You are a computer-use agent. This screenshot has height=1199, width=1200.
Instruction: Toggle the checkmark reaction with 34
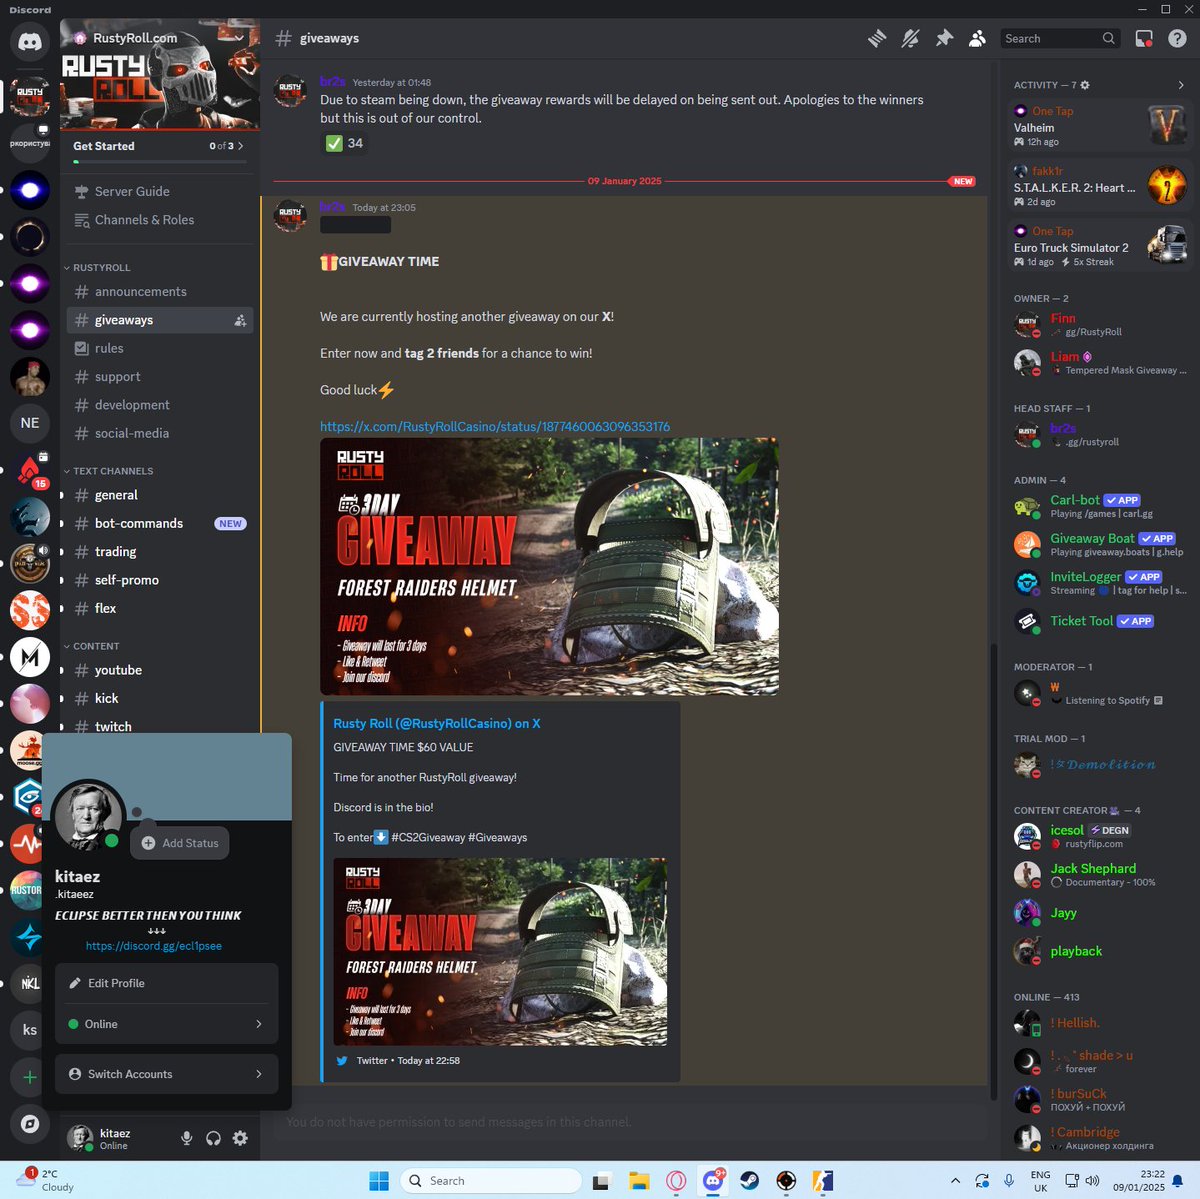[345, 143]
